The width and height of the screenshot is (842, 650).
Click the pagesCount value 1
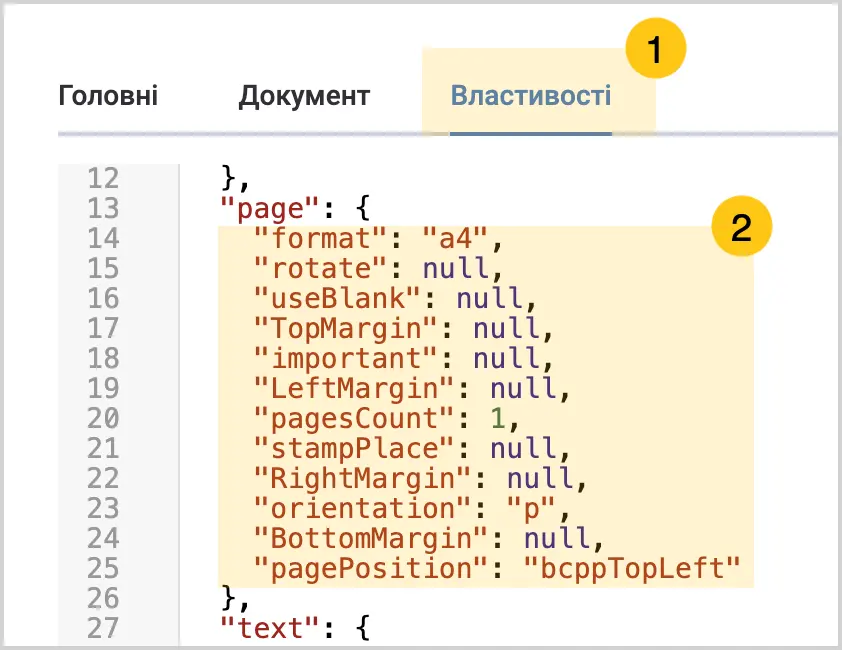(498, 418)
